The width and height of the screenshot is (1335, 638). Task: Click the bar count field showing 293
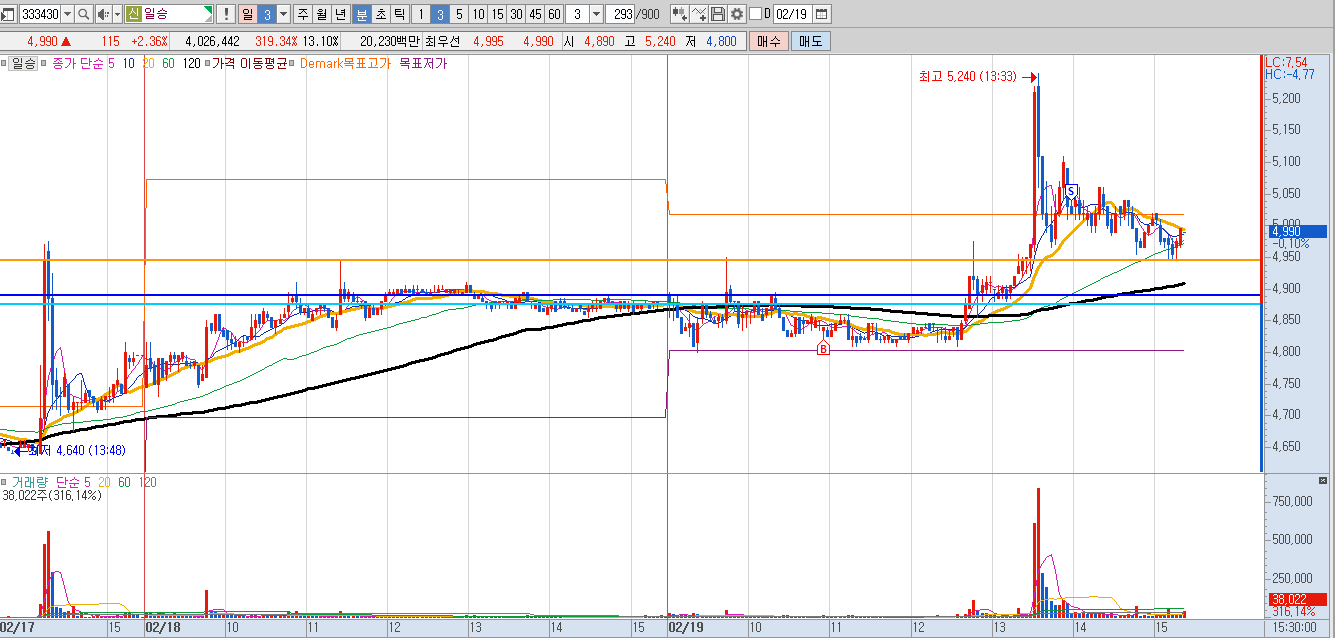619,14
